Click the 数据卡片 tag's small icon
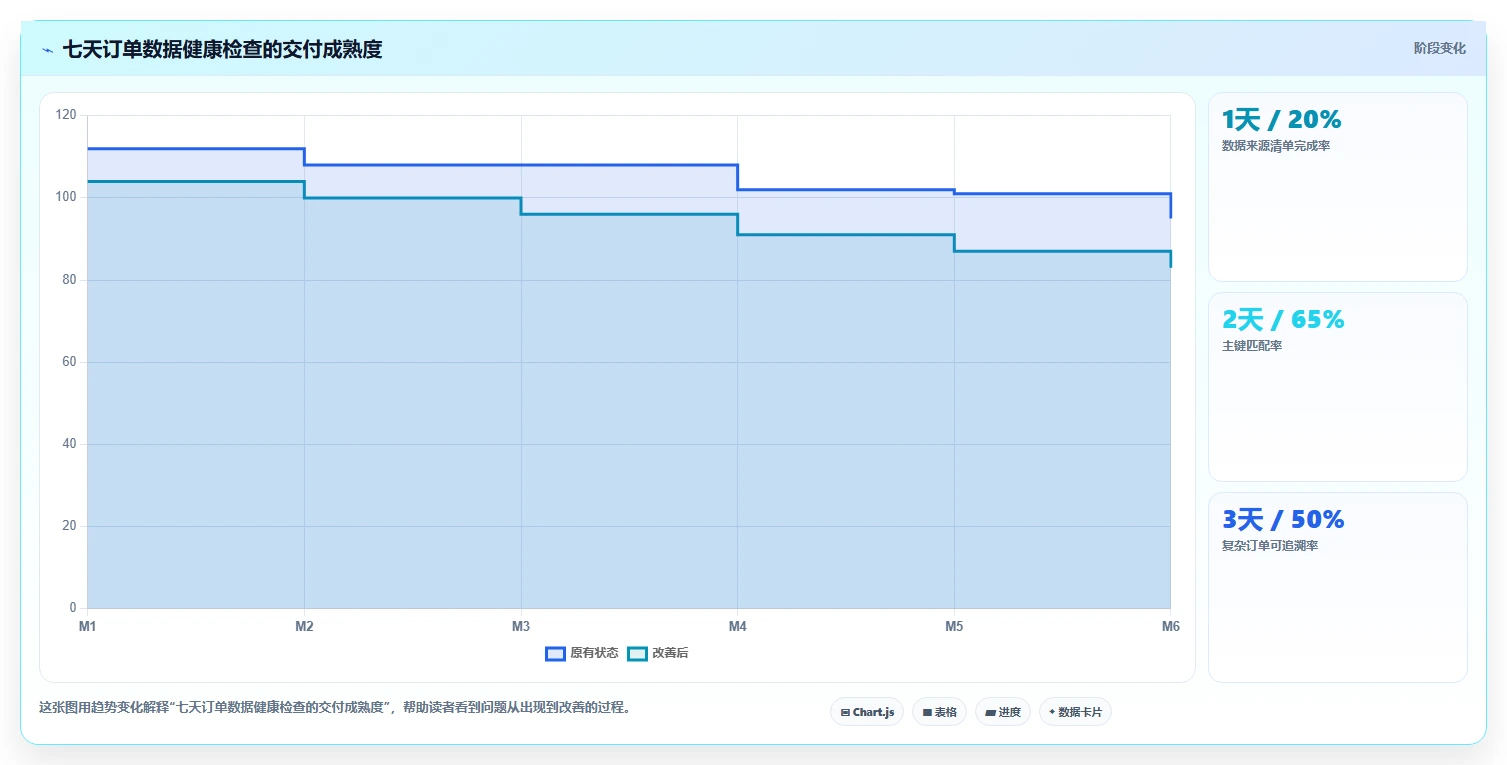 (1052, 713)
